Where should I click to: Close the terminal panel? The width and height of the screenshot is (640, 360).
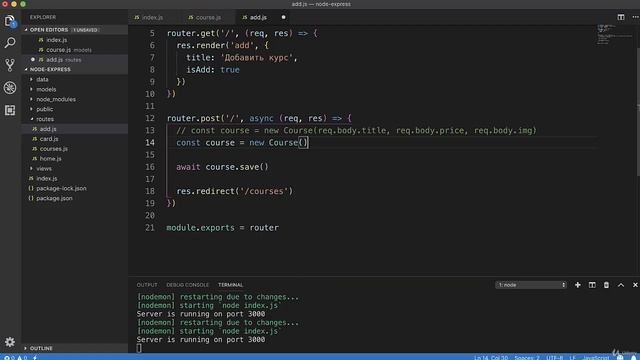tap(635, 285)
